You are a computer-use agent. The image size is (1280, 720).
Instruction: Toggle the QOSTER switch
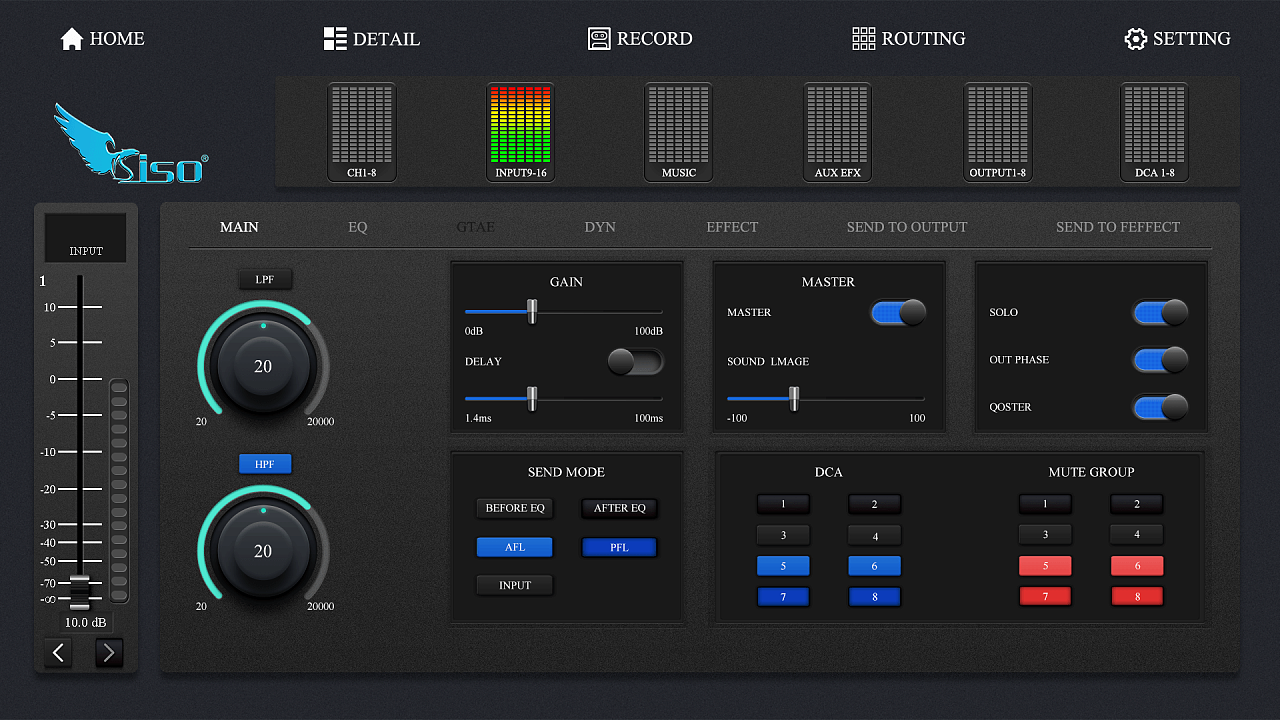(x=1160, y=407)
